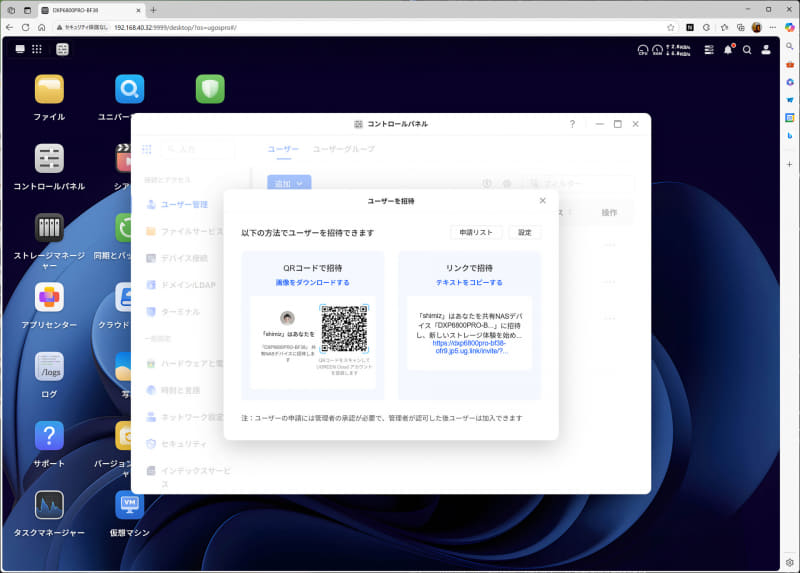The width and height of the screenshot is (800, 573).
Task: Open notifications bell in NAS top bar
Action: pyautogui.click(x=728, y=49)
